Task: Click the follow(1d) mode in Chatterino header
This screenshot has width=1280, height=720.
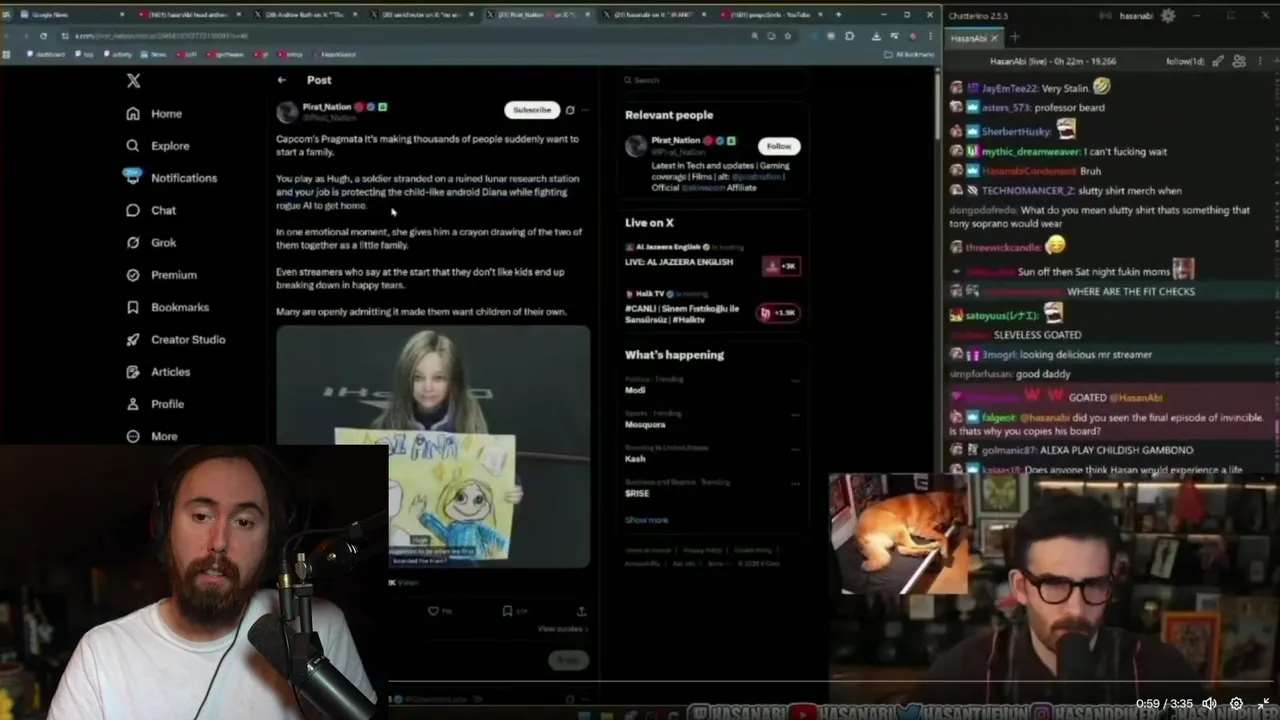Action: click(x=1185, y=61)
